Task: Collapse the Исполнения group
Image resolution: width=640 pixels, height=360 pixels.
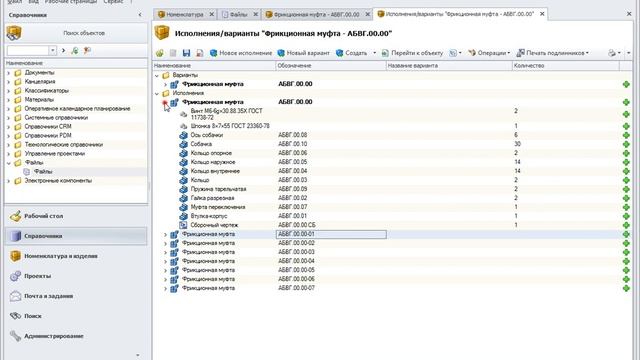Action: pyautogui.click(x=157, y=93)
